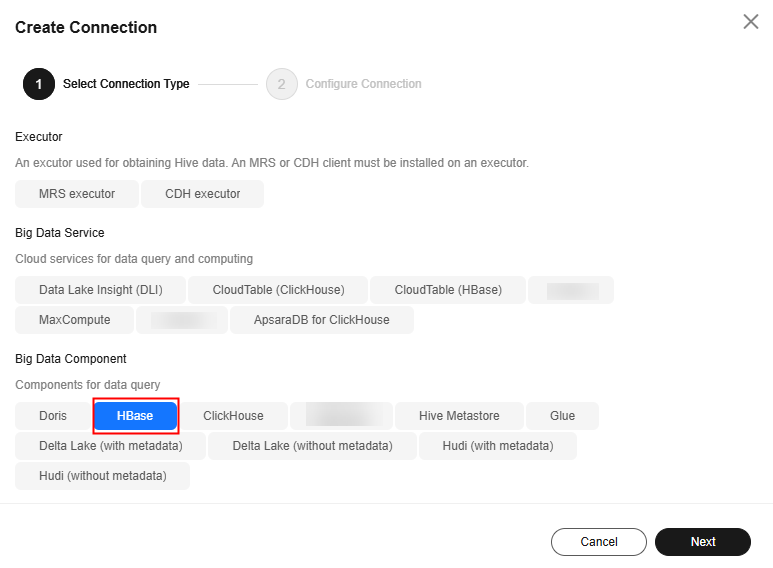
Task: Pick Hudi (without metadata)
Action: point(103,476)
